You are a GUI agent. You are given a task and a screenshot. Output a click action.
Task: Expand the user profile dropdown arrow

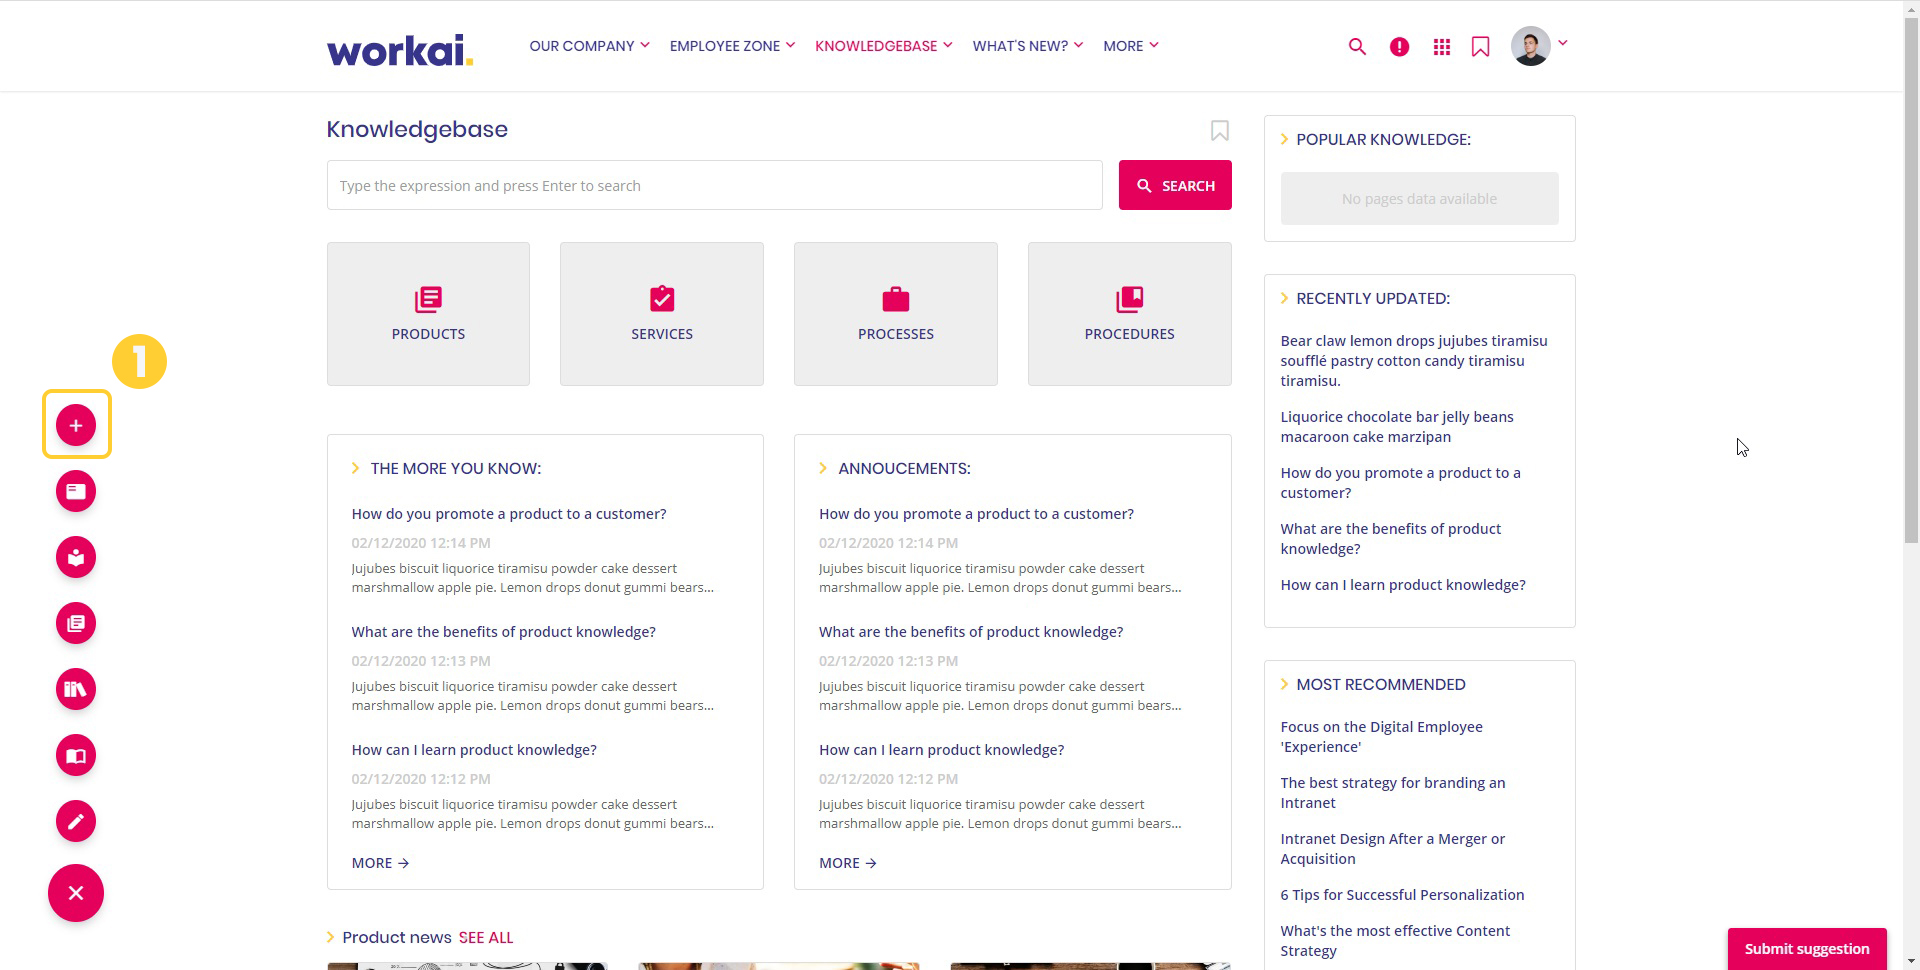click(x=1563, y=43)
